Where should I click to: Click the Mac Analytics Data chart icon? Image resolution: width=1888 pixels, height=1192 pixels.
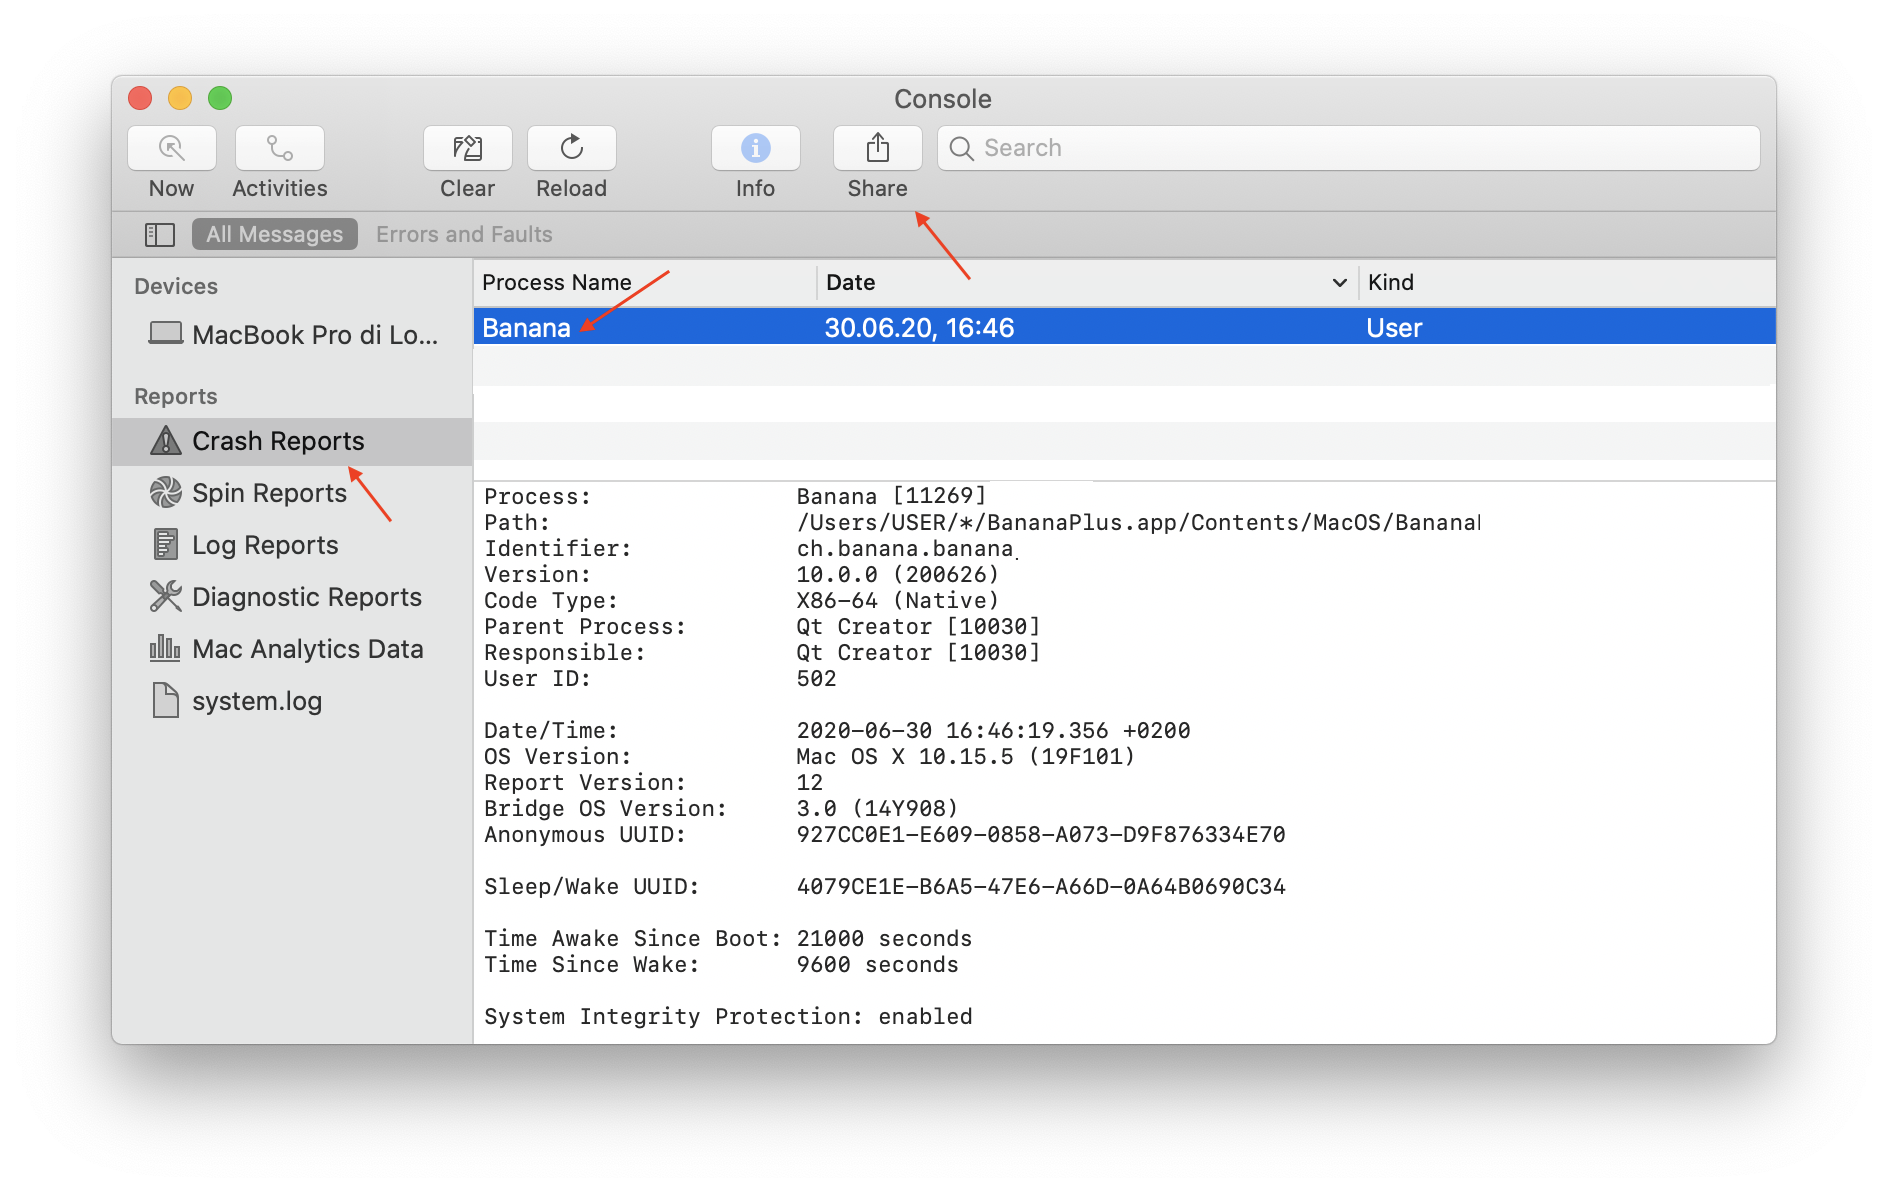165,648
